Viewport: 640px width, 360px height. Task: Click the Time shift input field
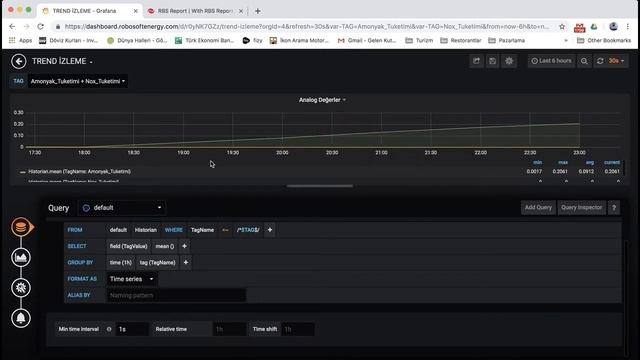coord(298,329)
